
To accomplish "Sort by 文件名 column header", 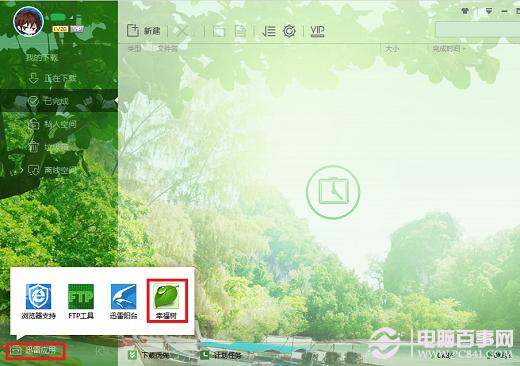I will pyautogui.click(x=168, y=49).
